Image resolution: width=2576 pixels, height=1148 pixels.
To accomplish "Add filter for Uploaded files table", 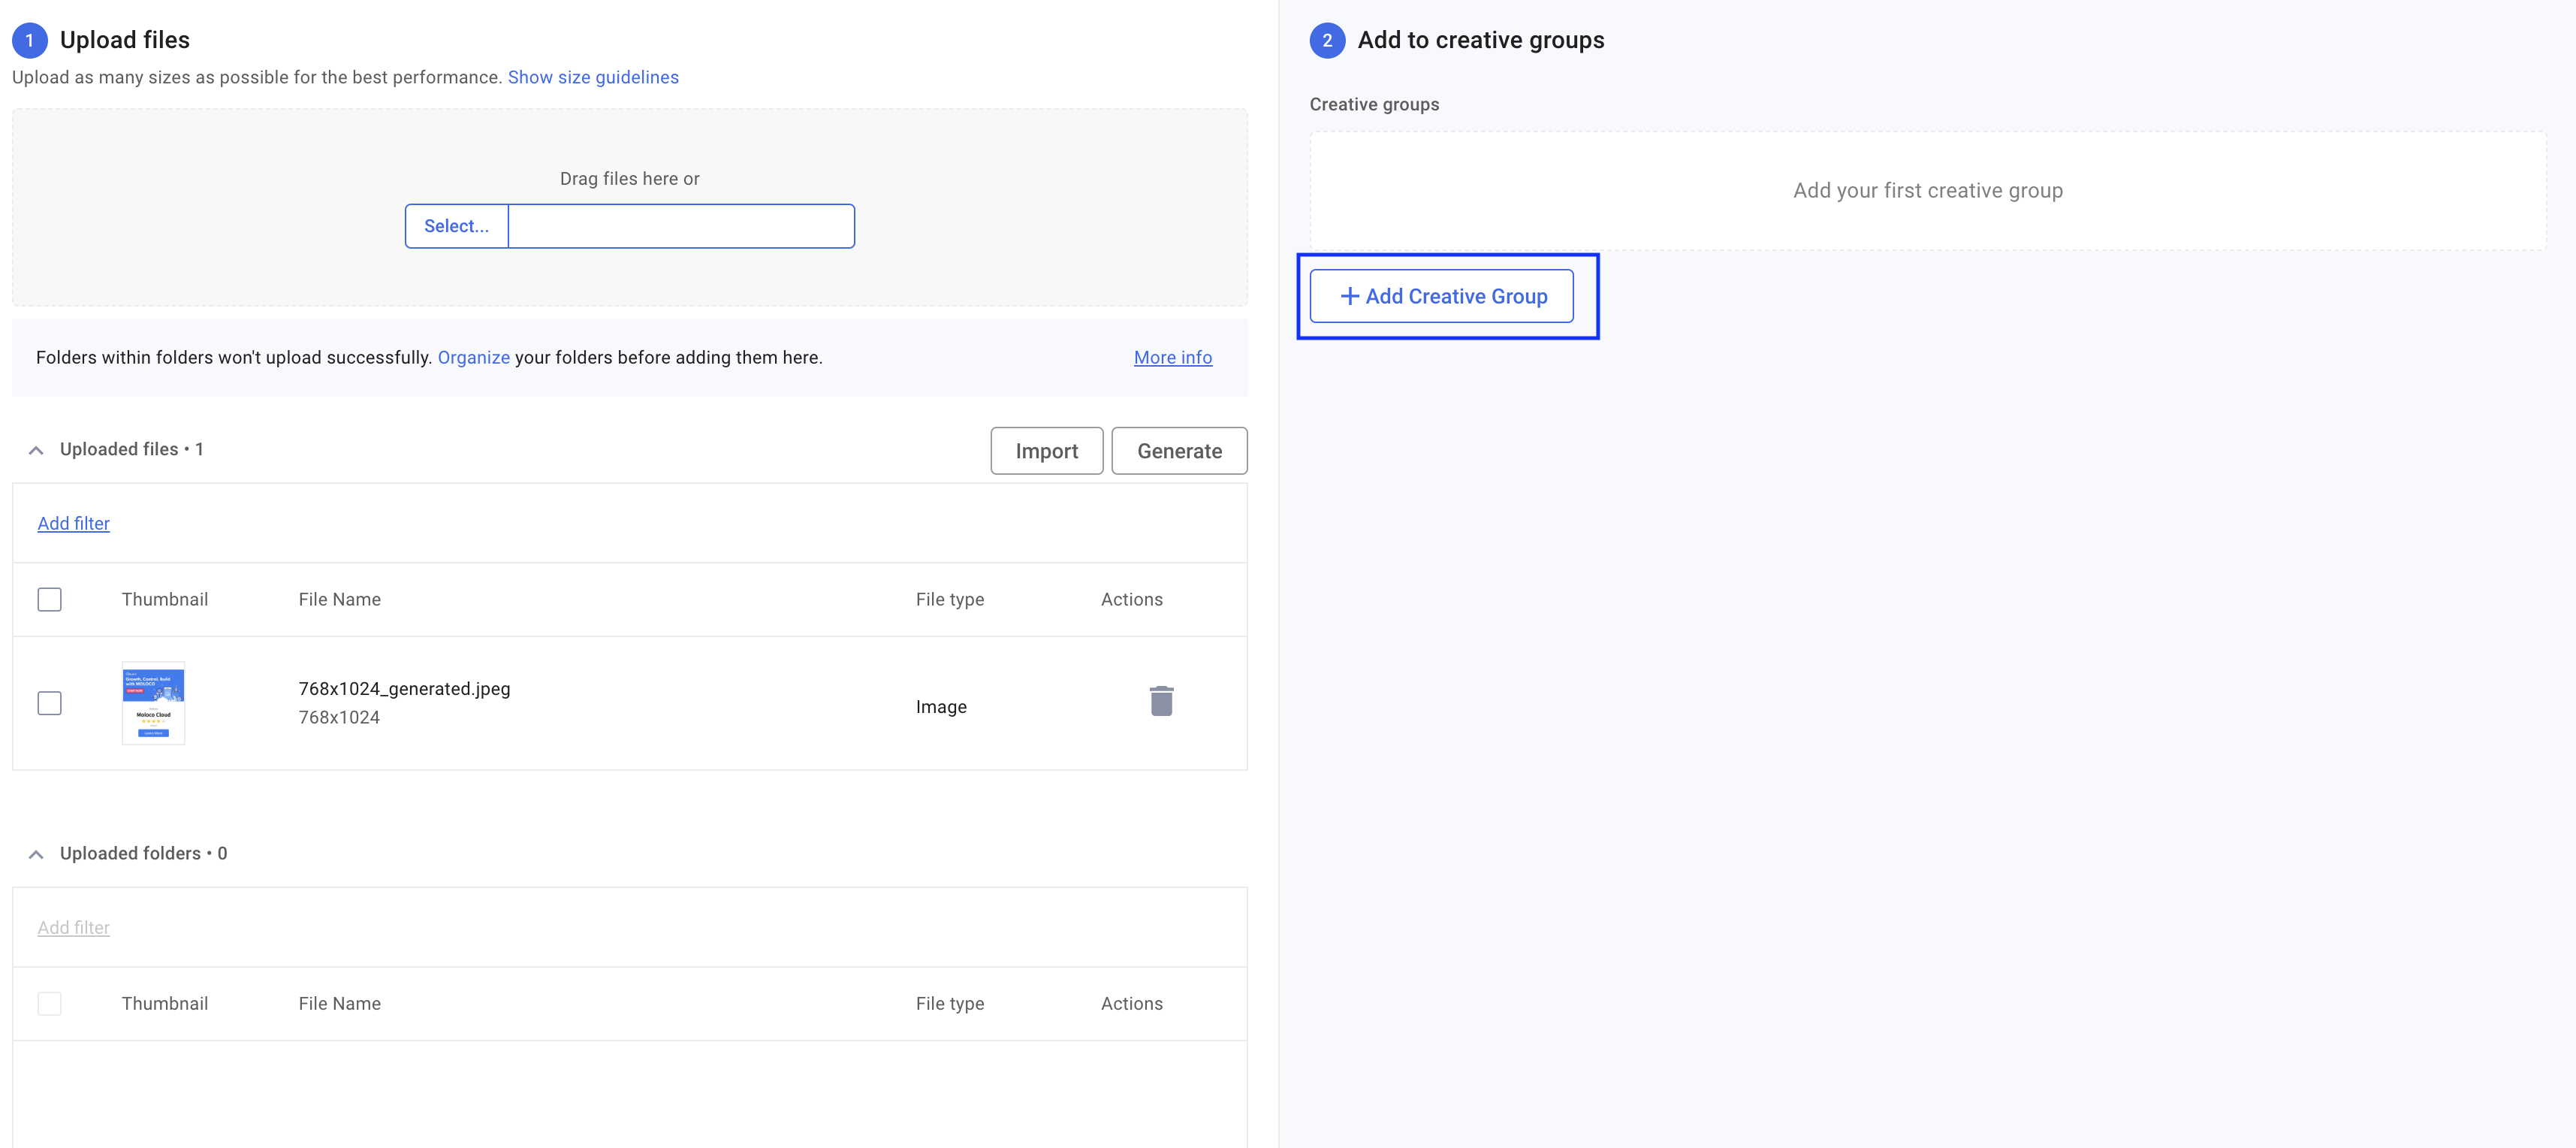I will pos(74,523).
